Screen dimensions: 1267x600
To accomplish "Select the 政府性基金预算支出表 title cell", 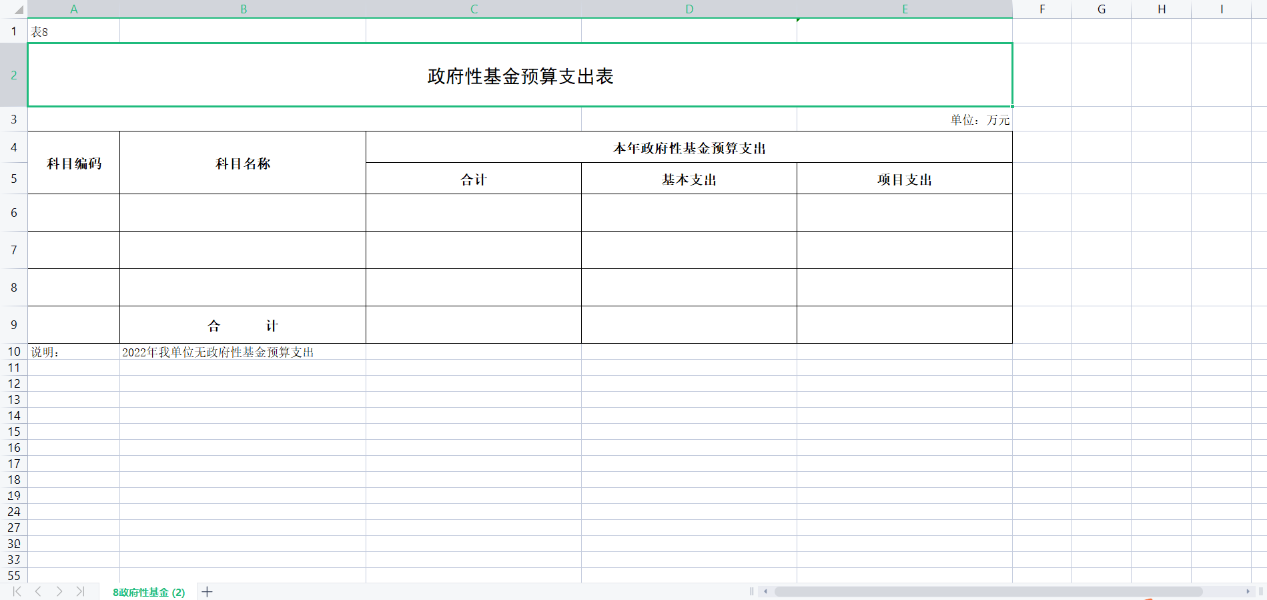I will tap(520, 74).
